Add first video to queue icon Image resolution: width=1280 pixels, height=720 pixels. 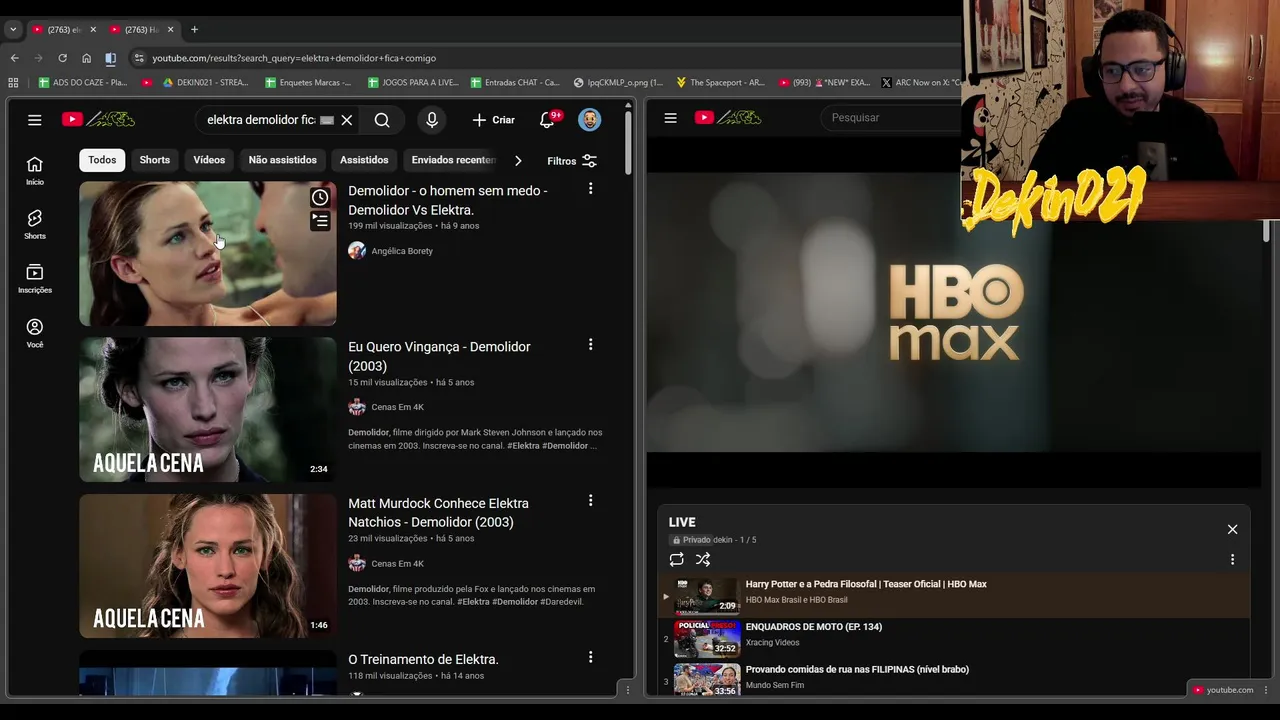pos(320,221)
